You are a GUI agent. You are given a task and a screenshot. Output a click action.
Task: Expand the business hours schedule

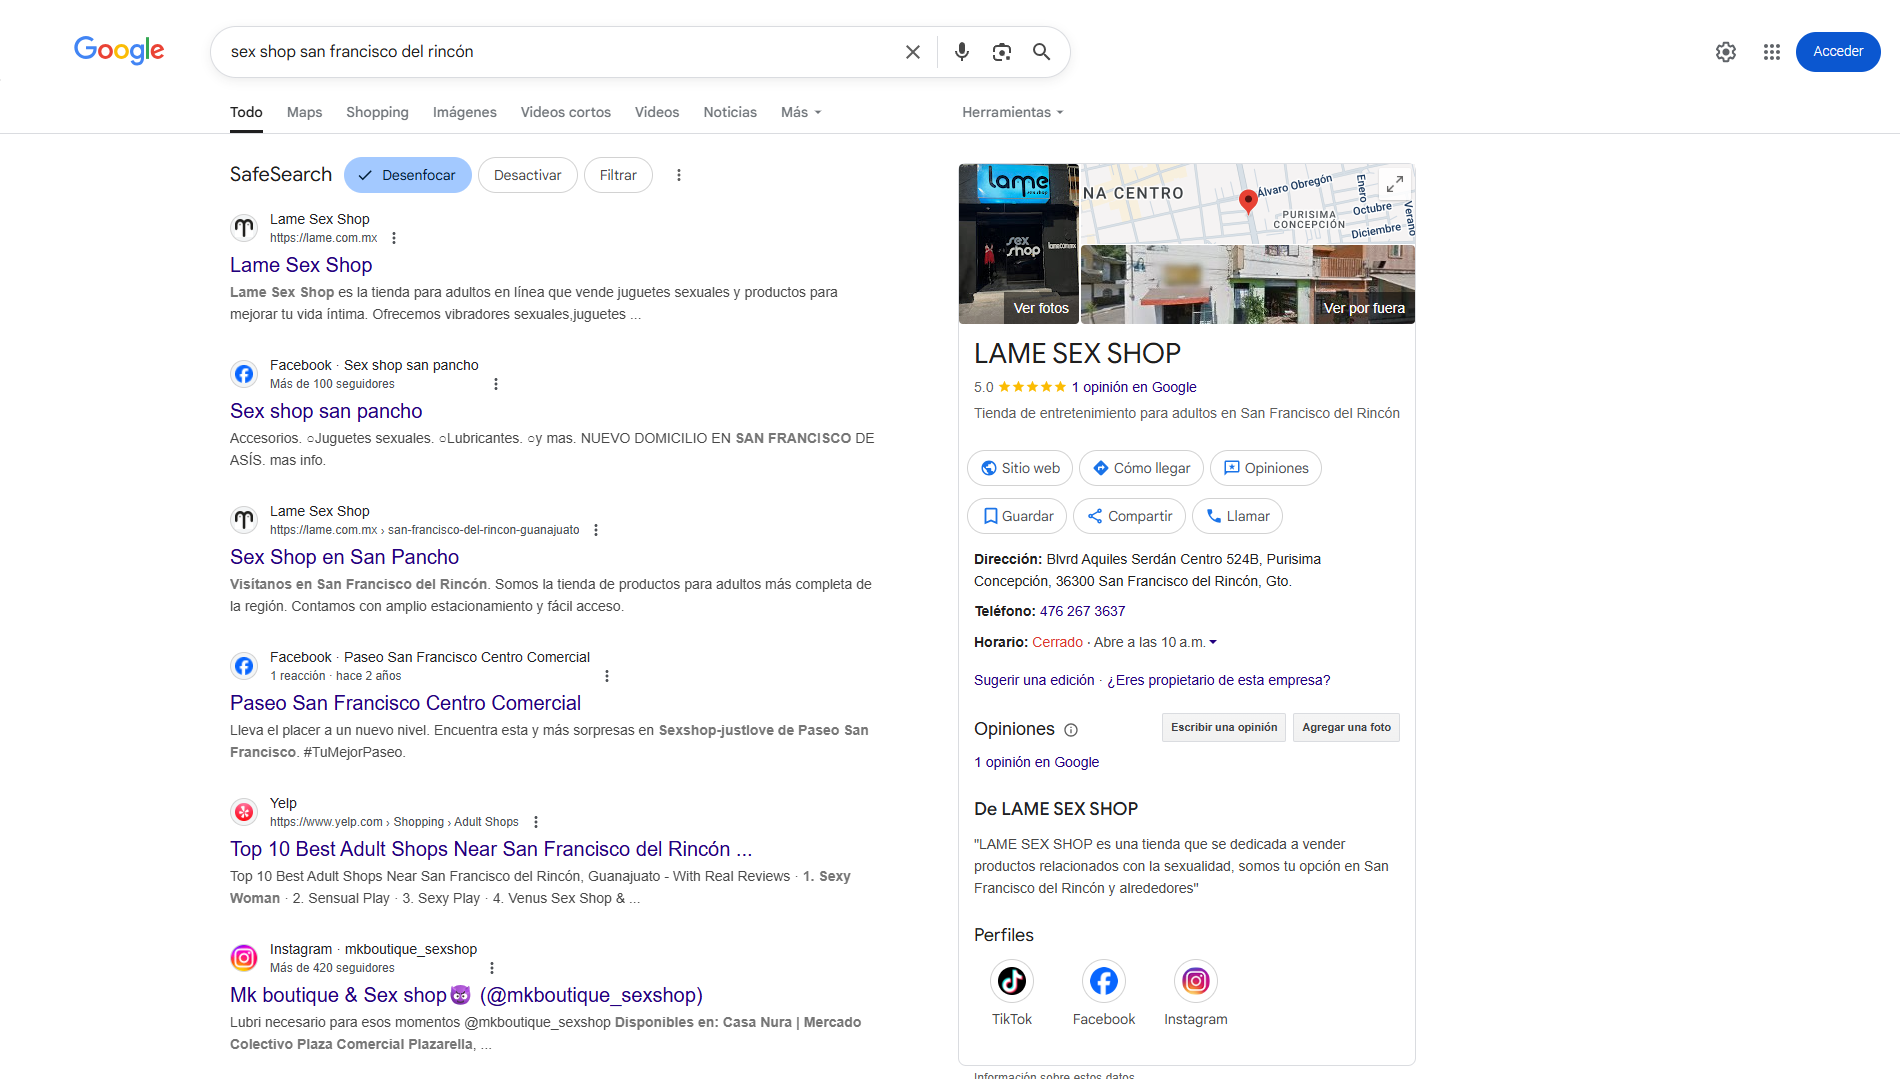(1213, 642)
